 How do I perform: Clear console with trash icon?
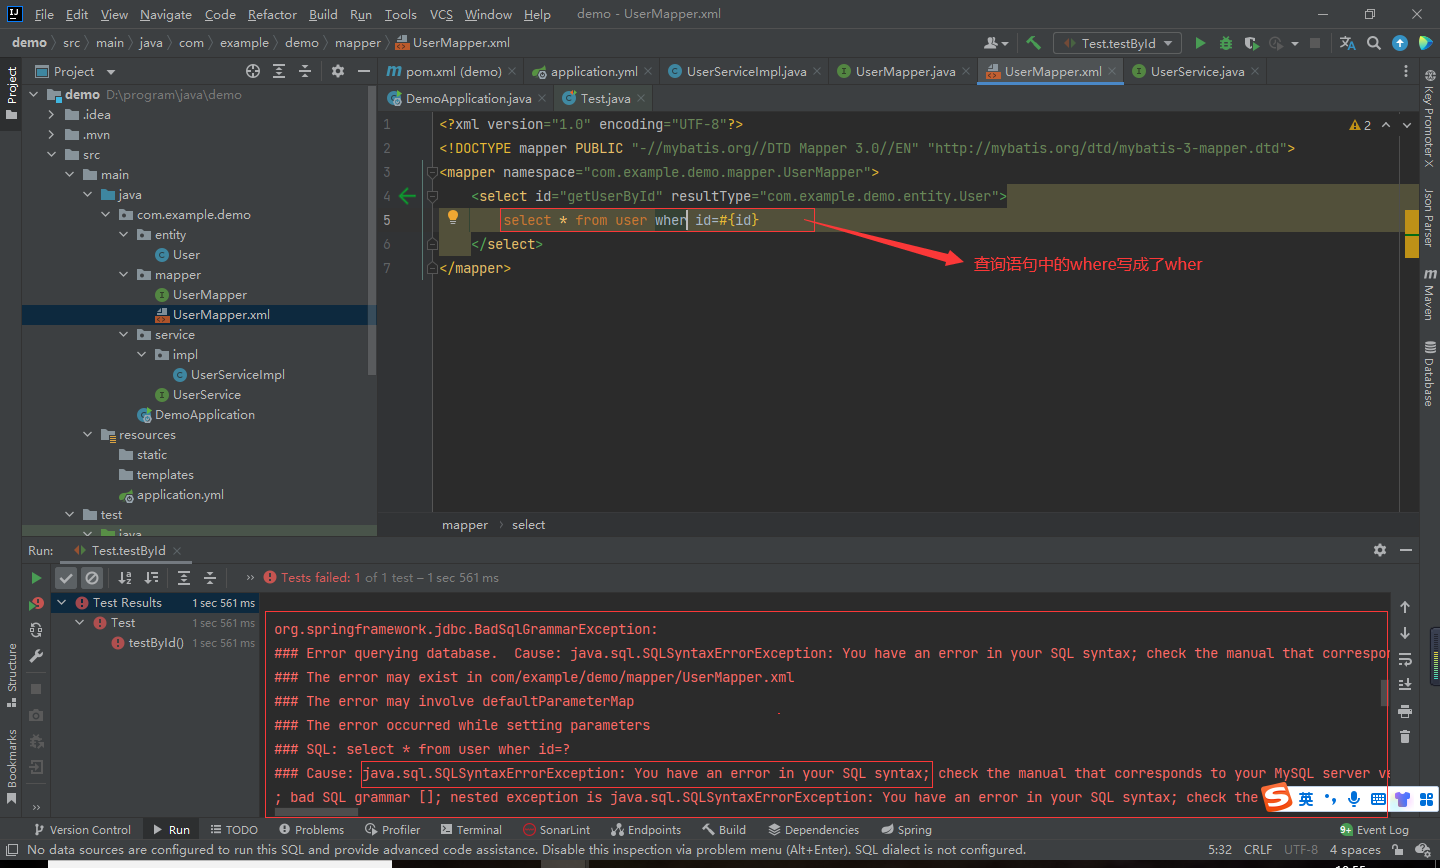tap(1405, 737)
